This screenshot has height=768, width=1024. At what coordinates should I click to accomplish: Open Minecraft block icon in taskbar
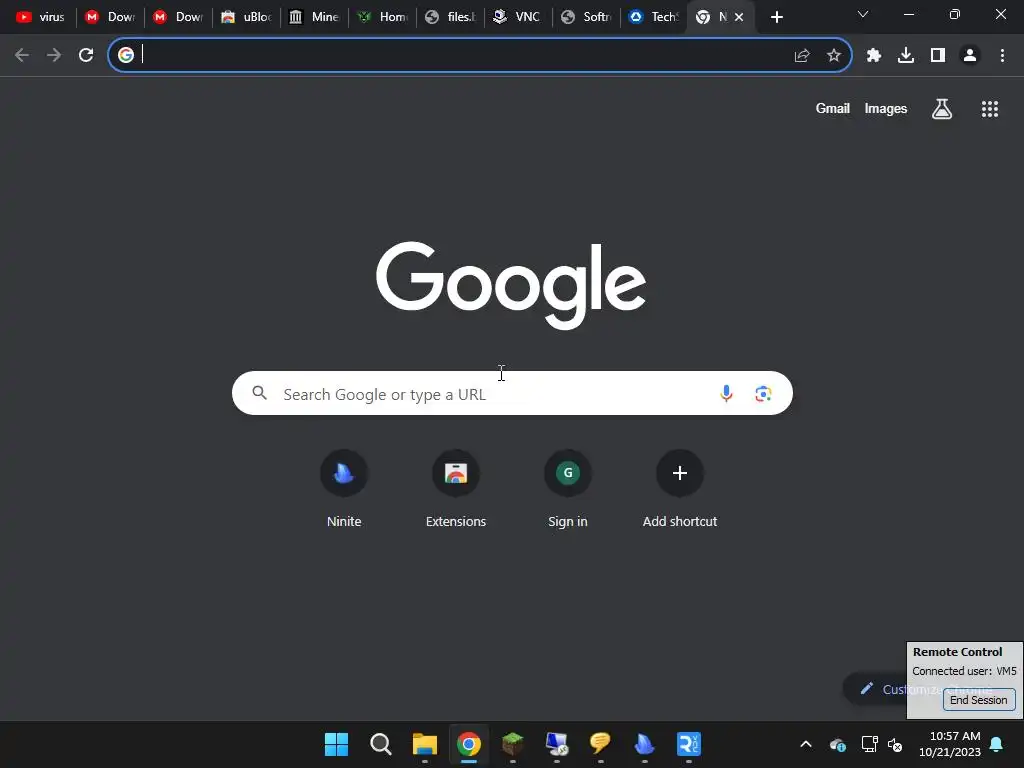pos(513,744)
